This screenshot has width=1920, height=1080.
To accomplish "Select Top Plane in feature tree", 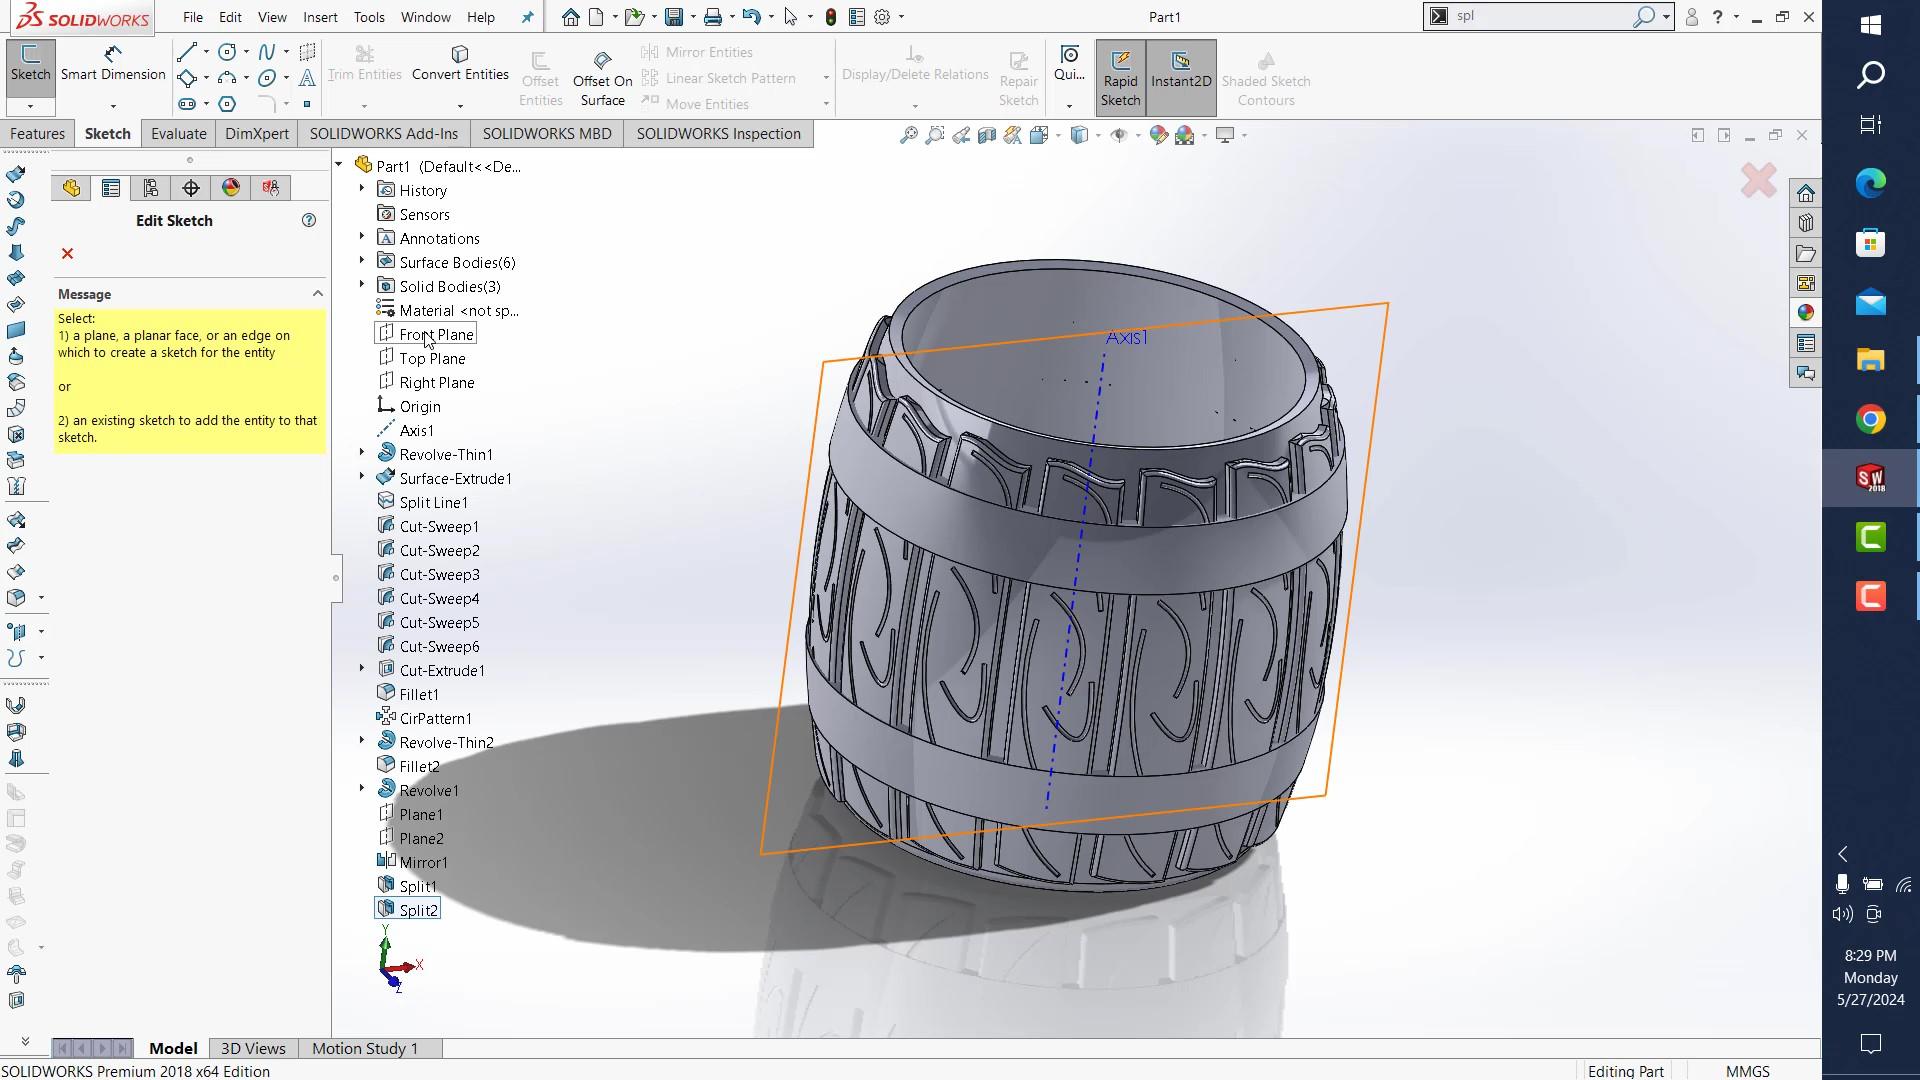I will pyautogui.click(x=432, y=359).
